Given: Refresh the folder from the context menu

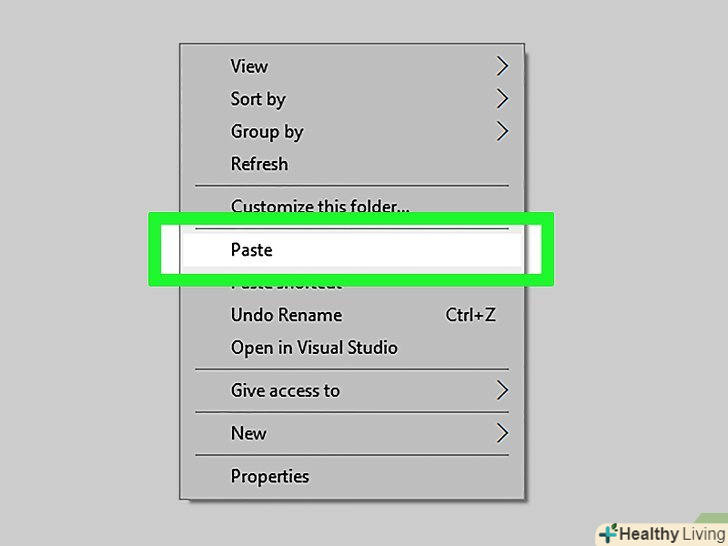Looking at the screenshot, I should point(259,164).
